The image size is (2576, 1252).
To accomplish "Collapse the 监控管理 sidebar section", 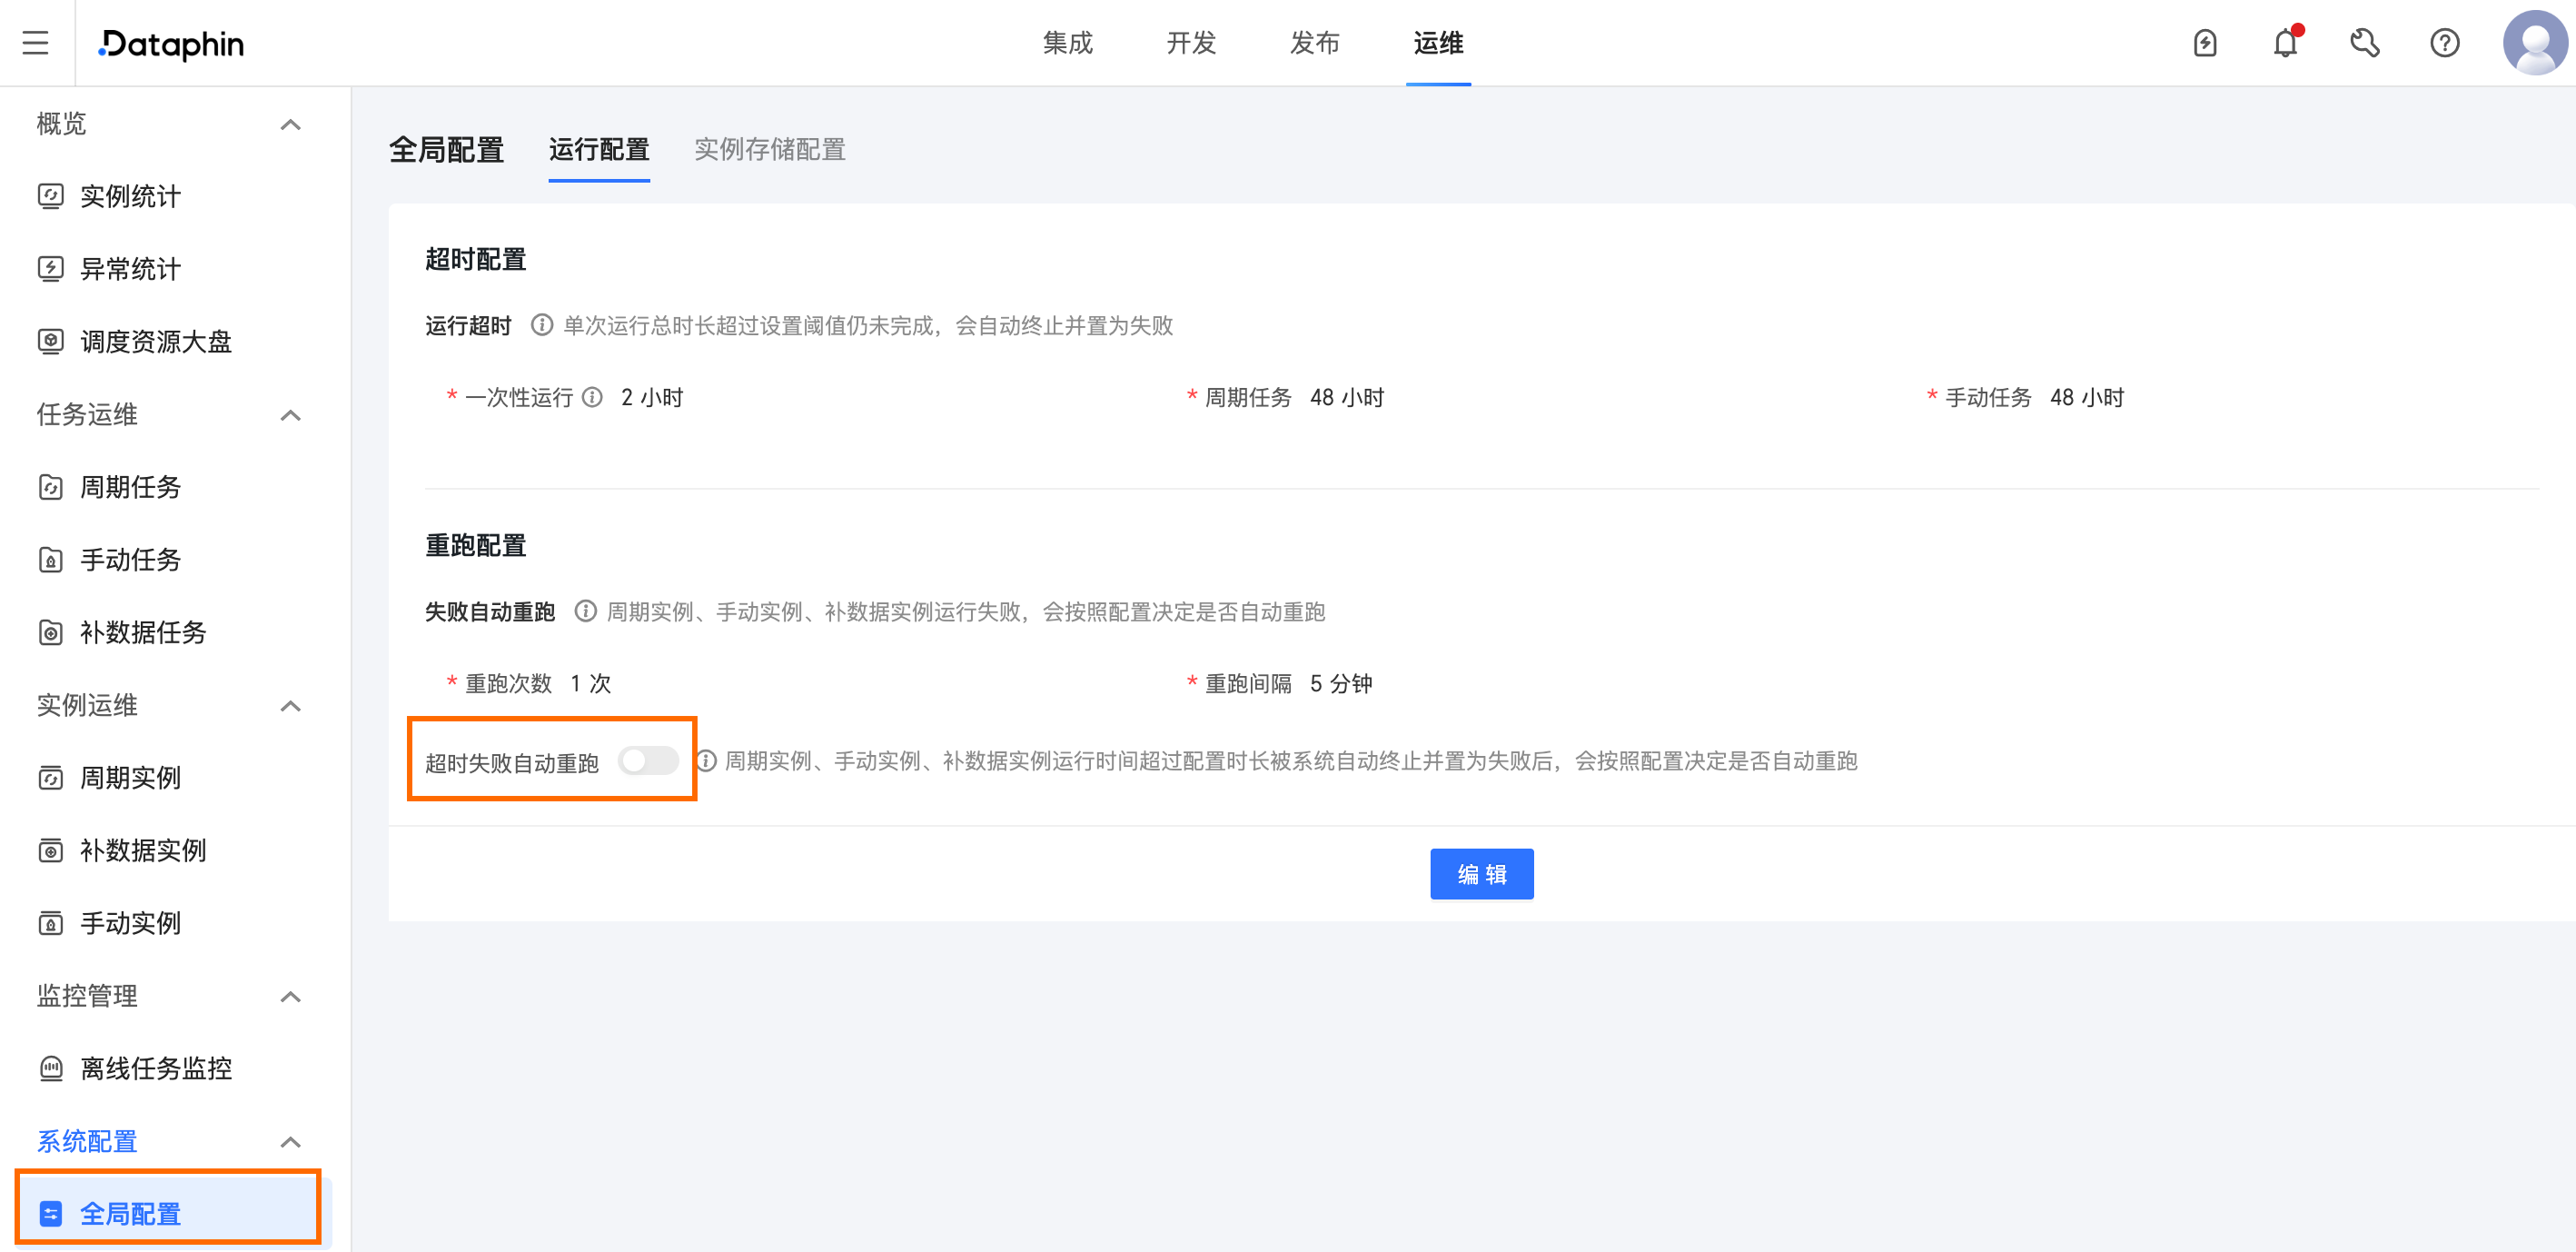I will [290, 996].
